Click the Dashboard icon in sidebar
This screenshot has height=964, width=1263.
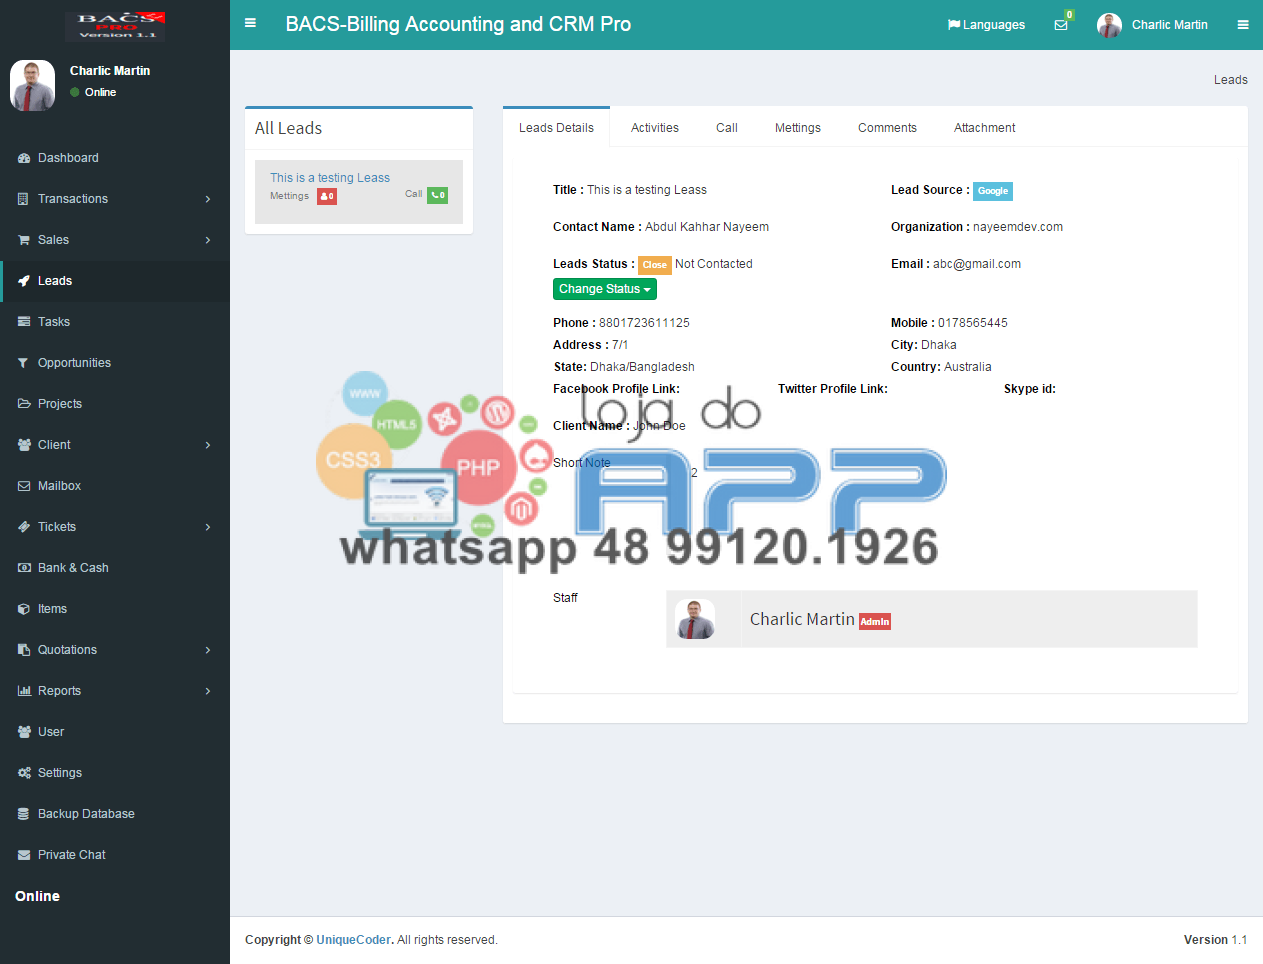[24, 158]
